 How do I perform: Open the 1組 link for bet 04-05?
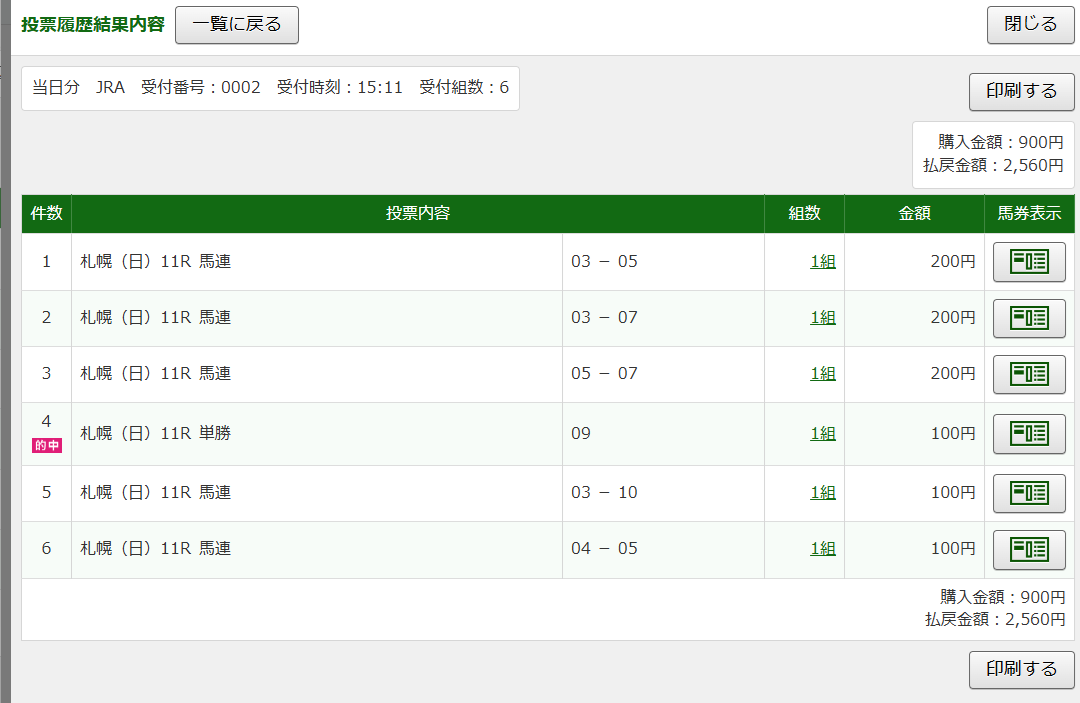pos(822,549)
